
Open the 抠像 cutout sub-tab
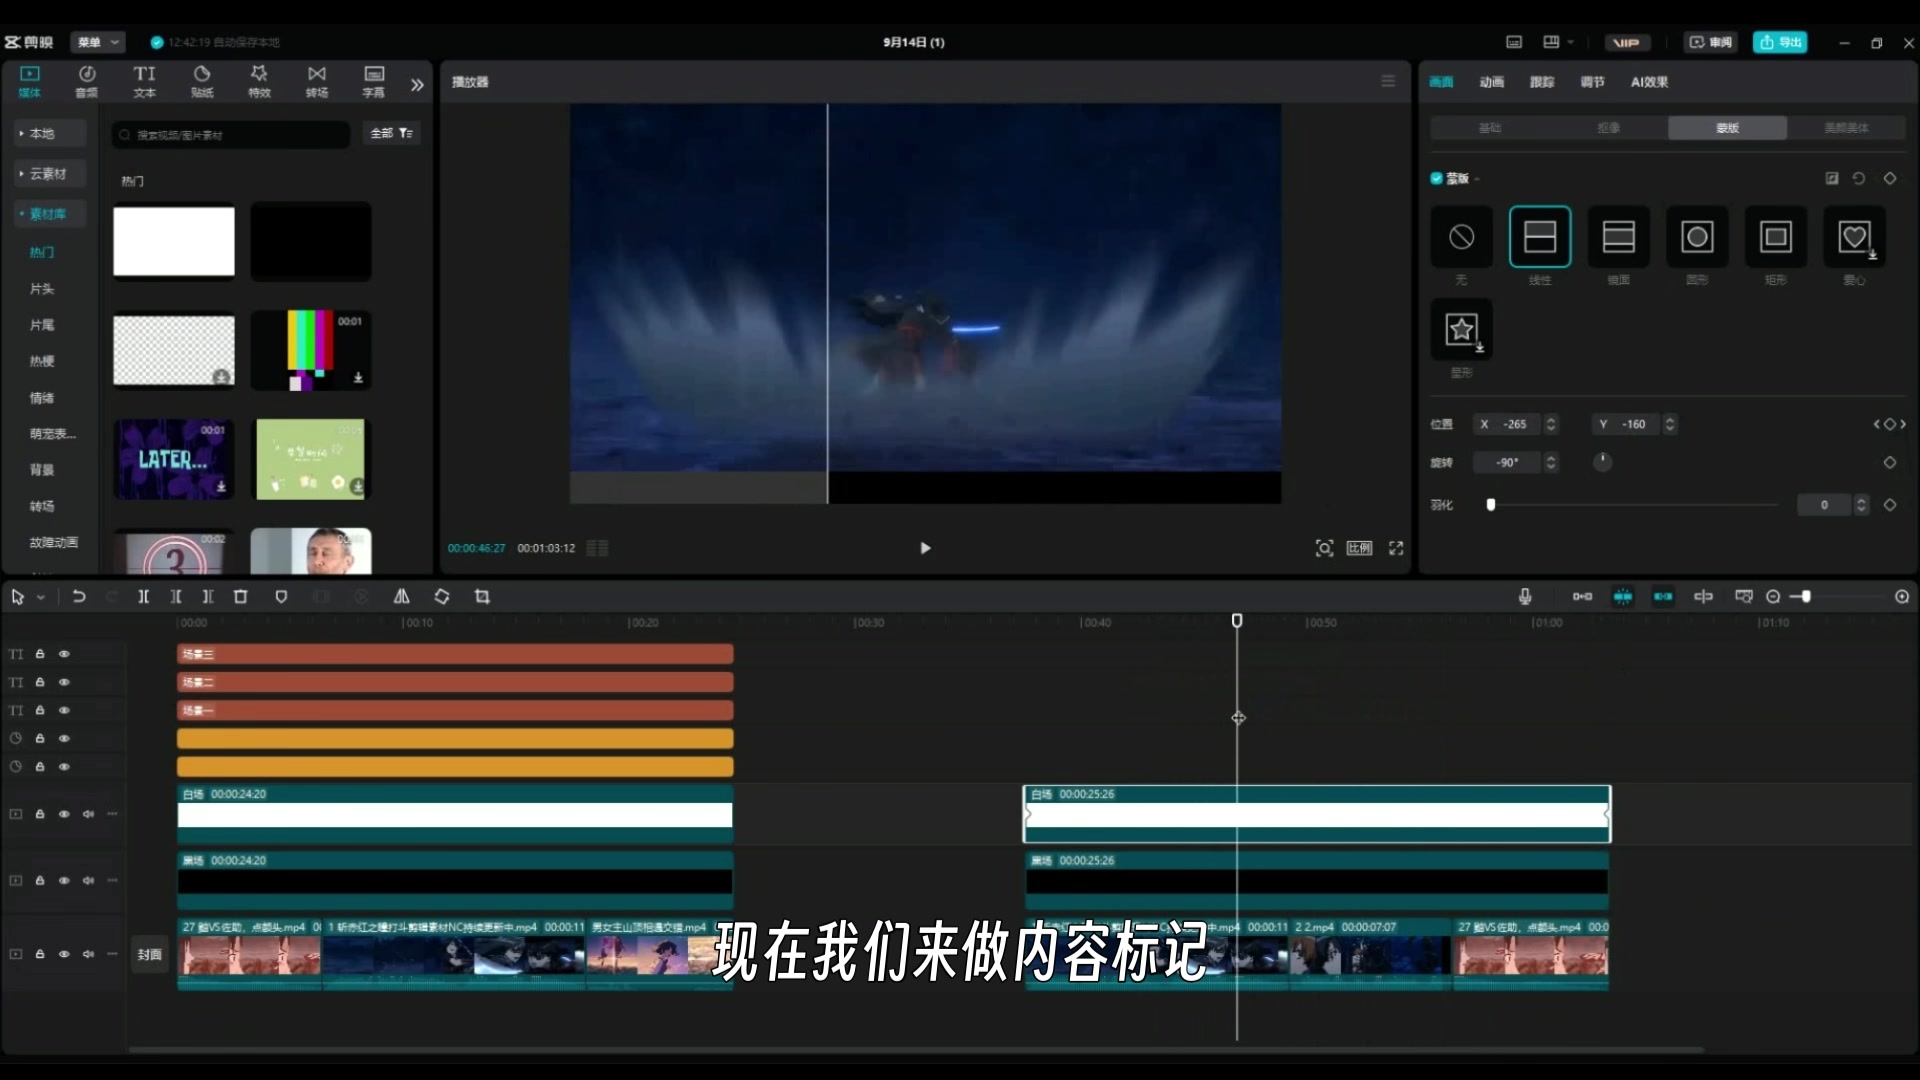pos(1608,128)
